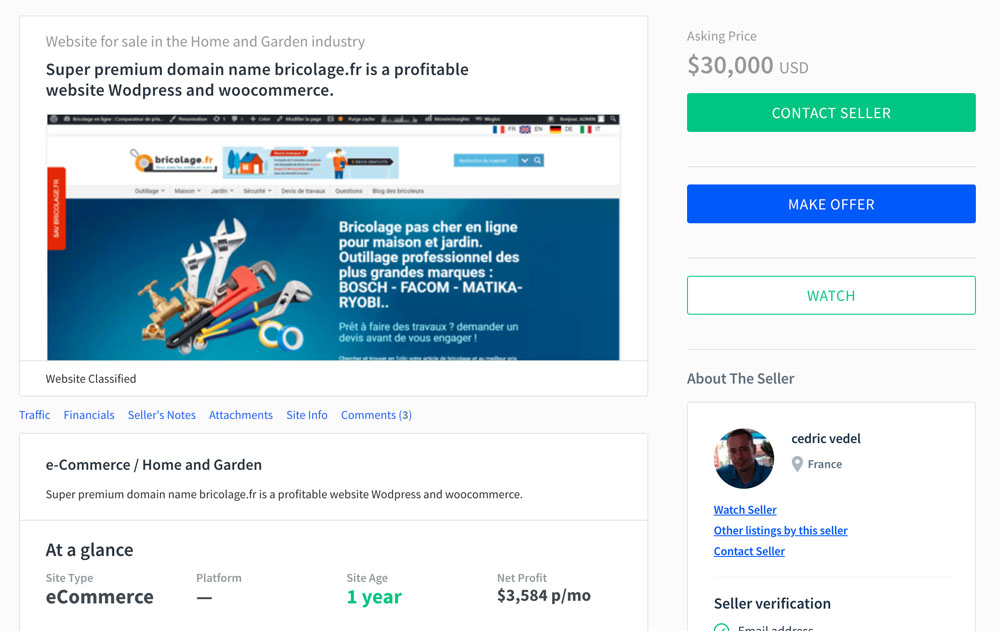Click the France location pin icon
Viewport: 1000px width, 631px height.
click(797, 464)
